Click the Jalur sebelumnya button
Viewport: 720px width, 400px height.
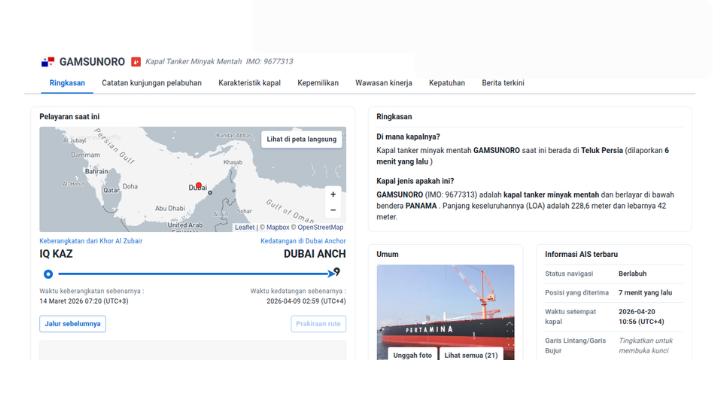72,323
